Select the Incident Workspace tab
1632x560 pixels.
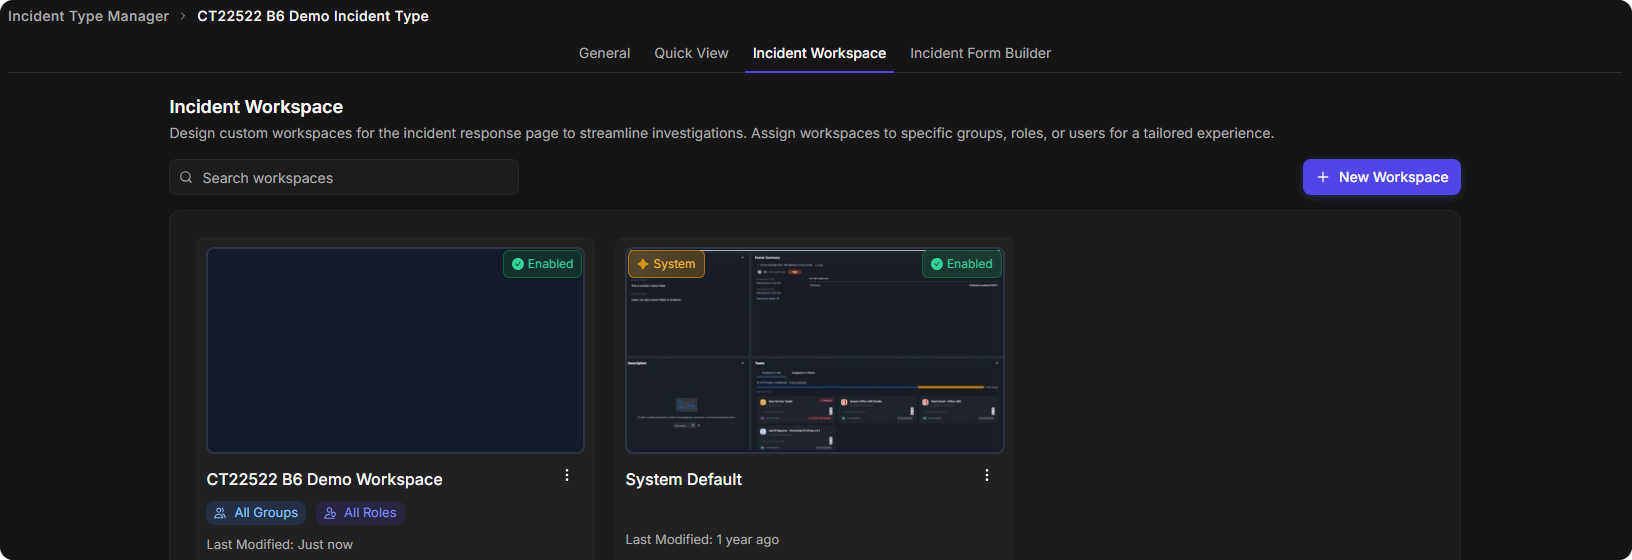coord(819,53)
